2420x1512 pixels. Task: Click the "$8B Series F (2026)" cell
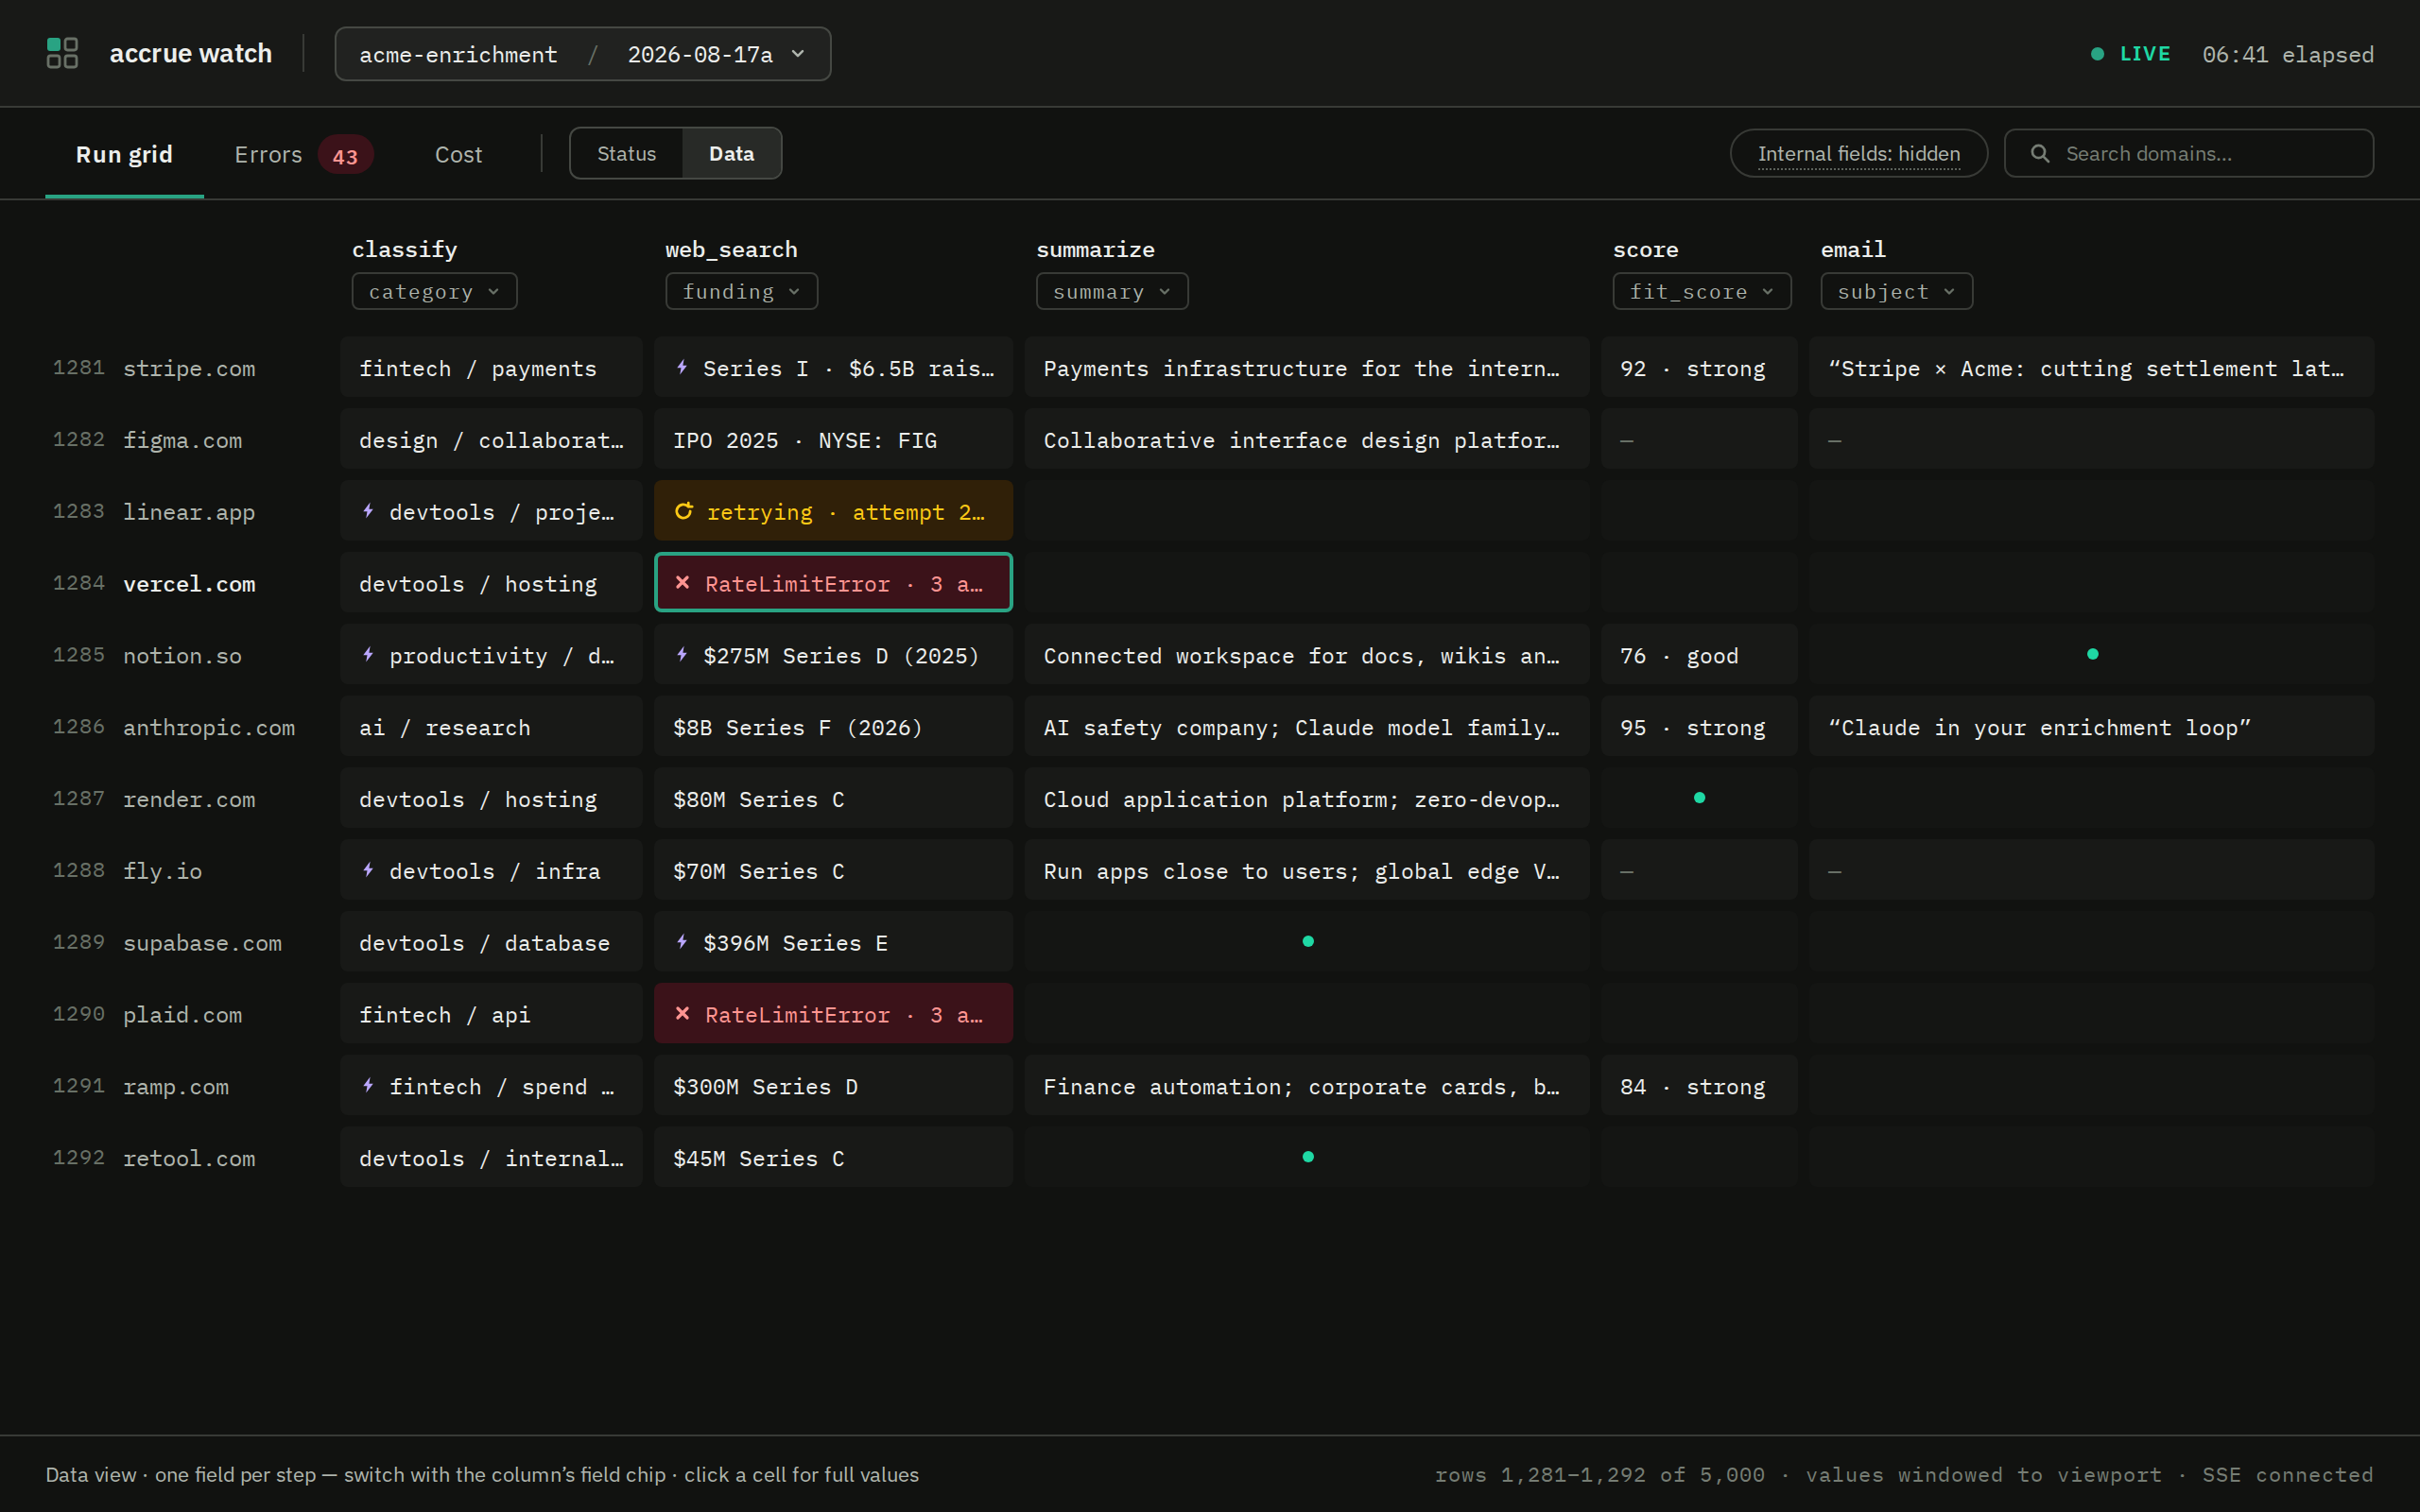pyautogui.click(x=833, y=726)
